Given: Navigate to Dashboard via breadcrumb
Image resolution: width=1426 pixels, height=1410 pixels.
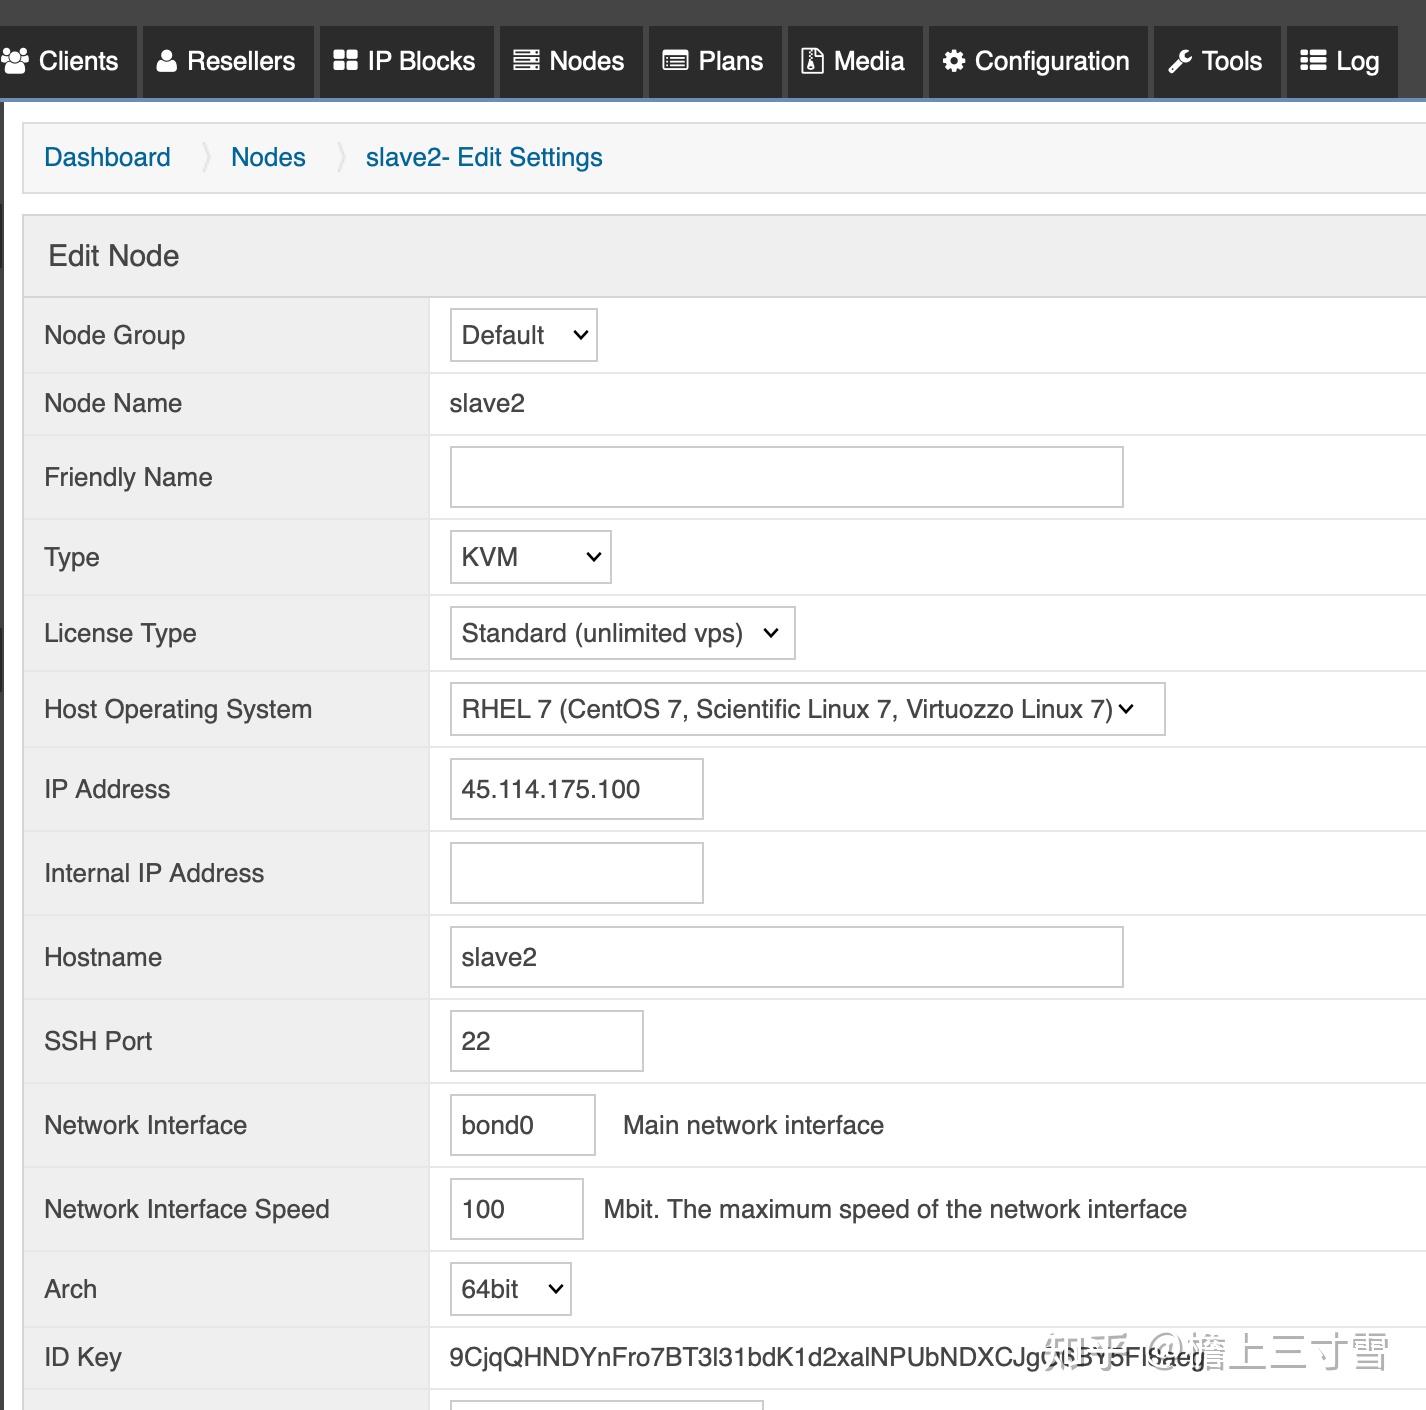Looking at the screenshot, I should coord(106,157).
